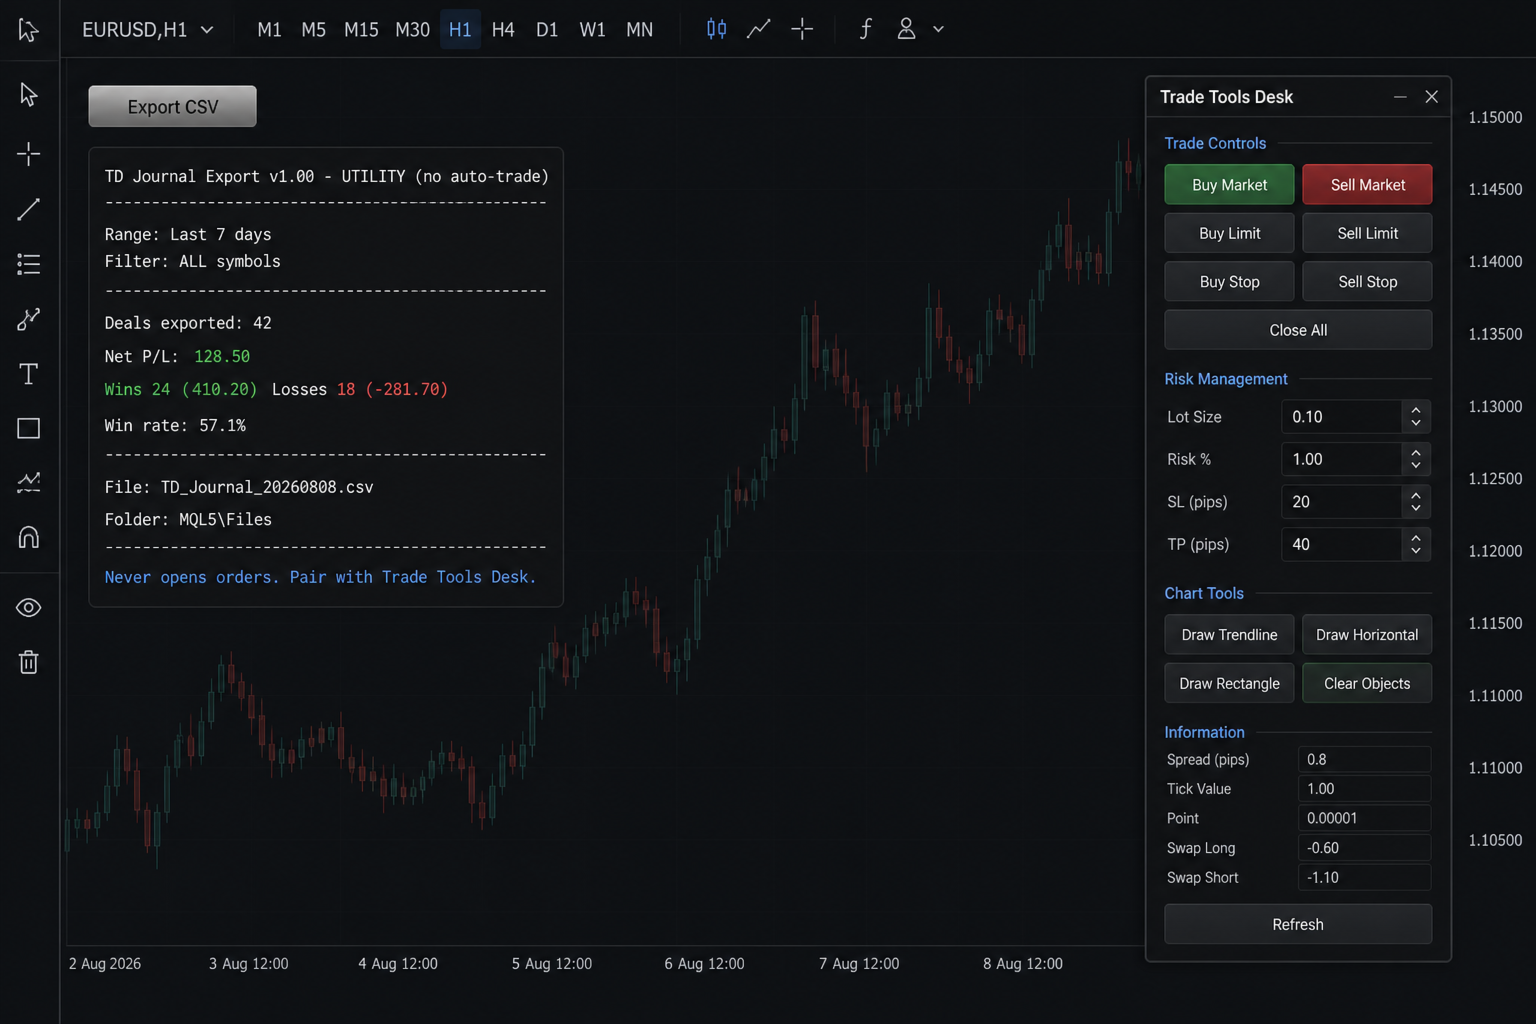The width and height of the screenshot is (1536, 1024).
Task: Select the rectangle shape tool
Action: coord(29,428)
